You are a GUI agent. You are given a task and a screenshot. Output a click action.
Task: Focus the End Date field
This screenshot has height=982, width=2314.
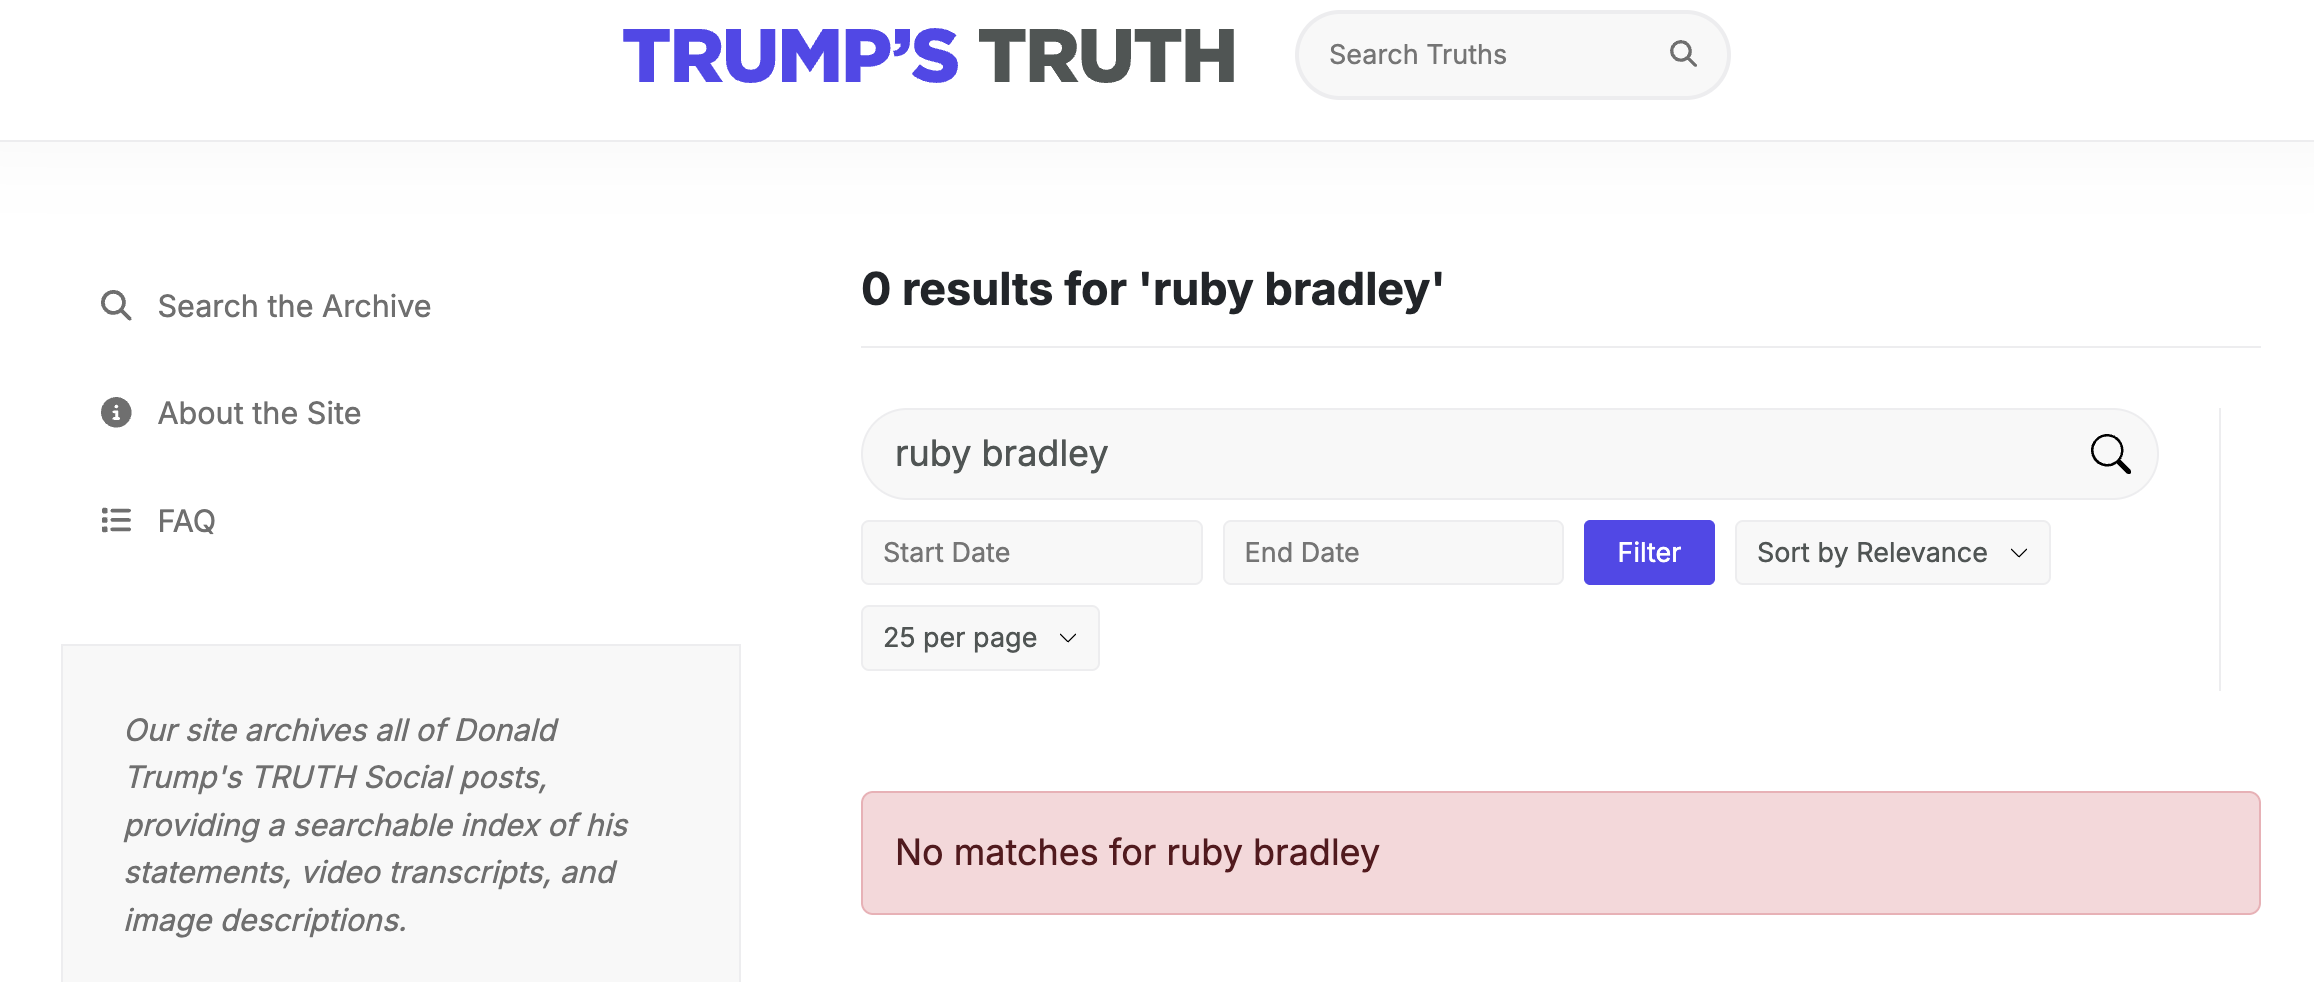point(1393,552)
